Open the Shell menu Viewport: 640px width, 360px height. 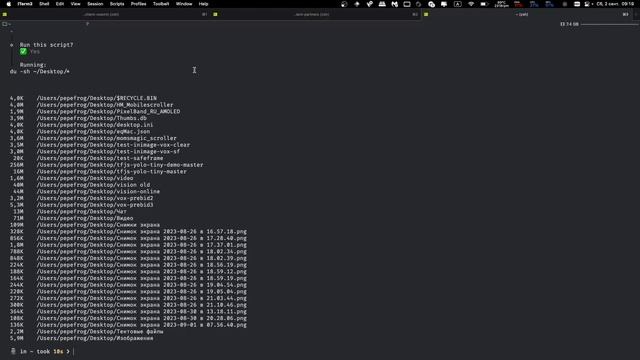click(x=44, y=4)
